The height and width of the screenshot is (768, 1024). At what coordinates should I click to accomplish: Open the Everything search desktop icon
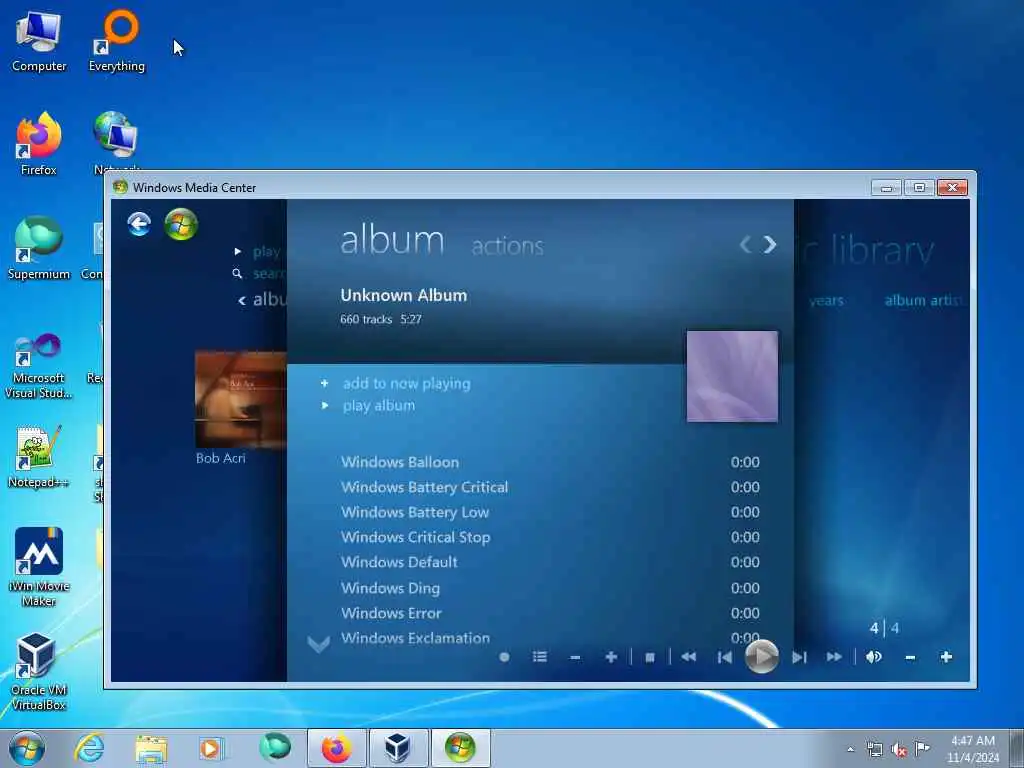point(117,42)
